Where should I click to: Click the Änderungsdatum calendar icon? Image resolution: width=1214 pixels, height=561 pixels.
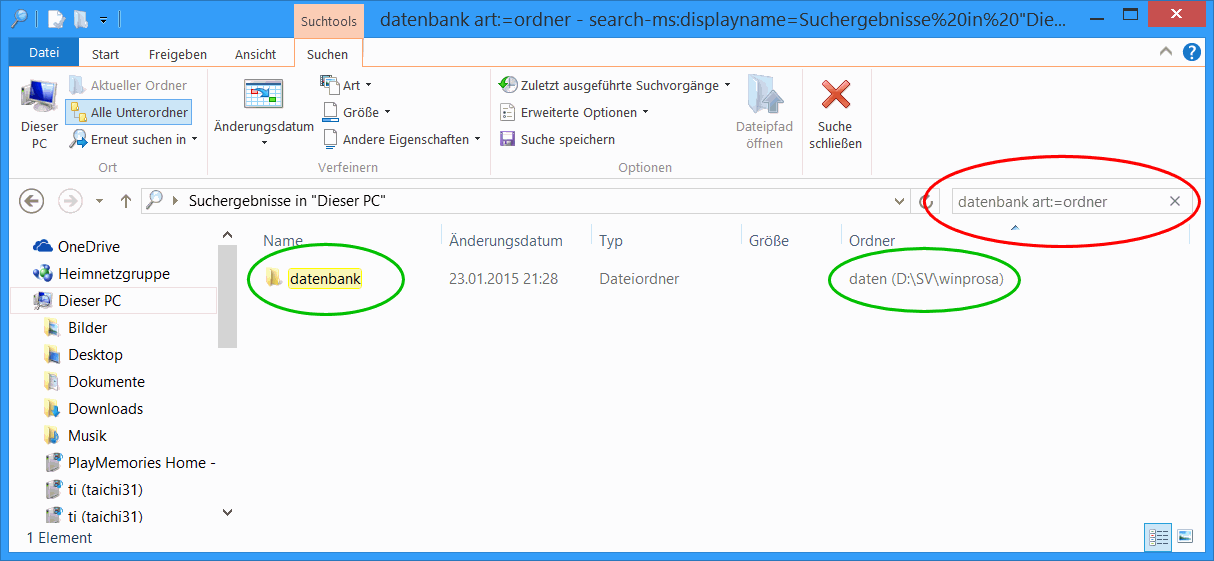pos(264,96)
